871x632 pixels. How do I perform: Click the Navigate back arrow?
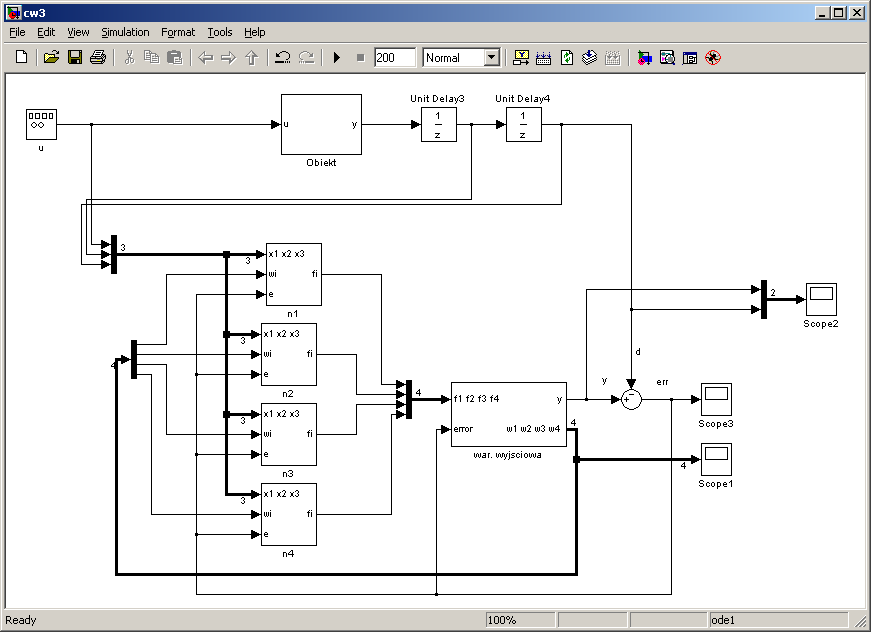point(206,58)
